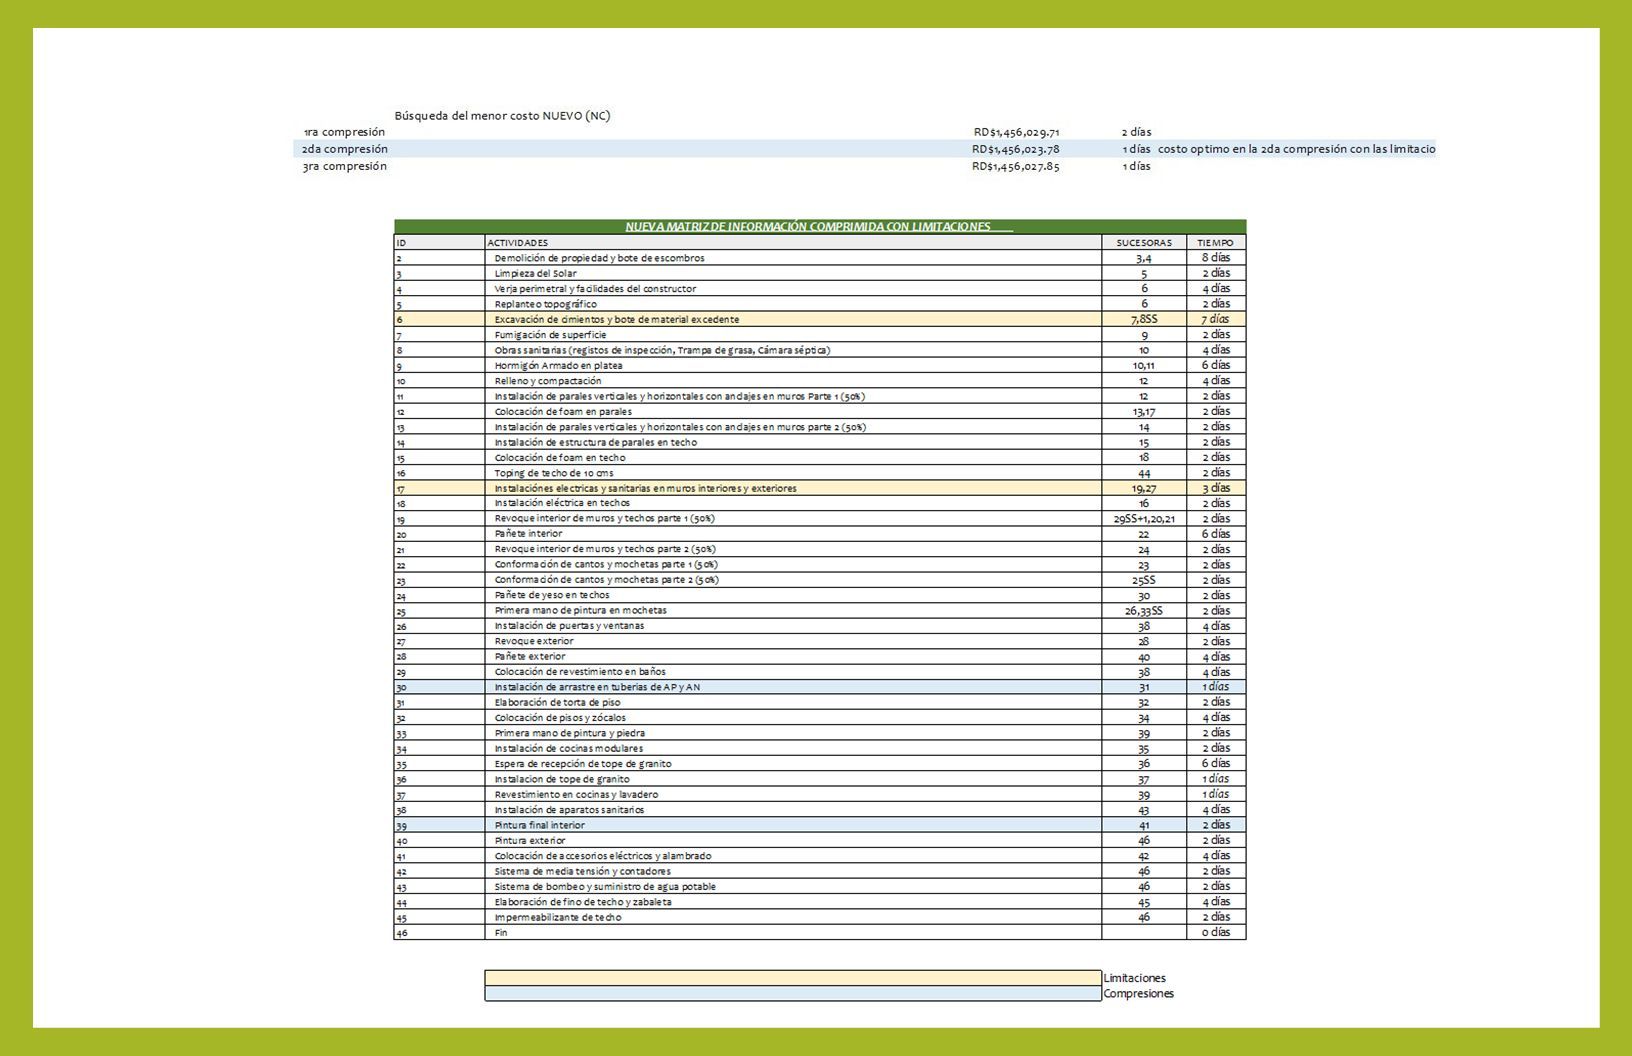Image resolution: width=1632 pixels, height=1056 pixels.
Task: Select the "Pañete interior" activity
Action: 528,534
